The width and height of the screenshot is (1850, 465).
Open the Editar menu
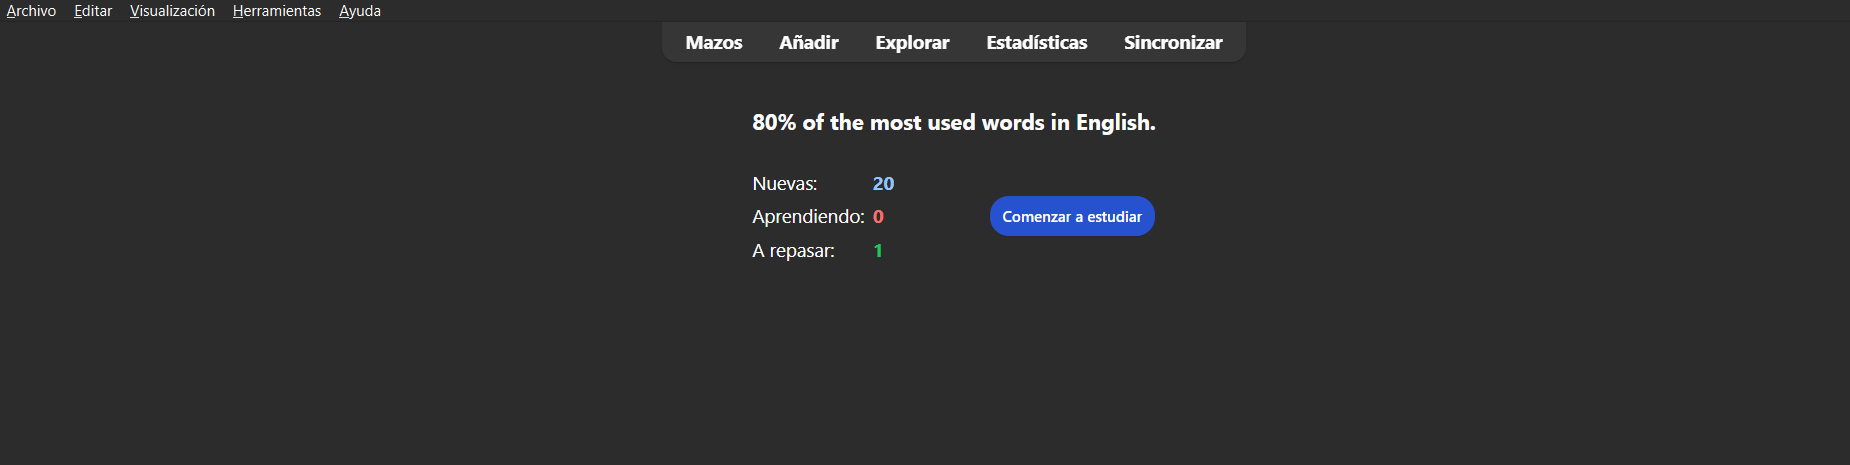click(x=93, y=11)
